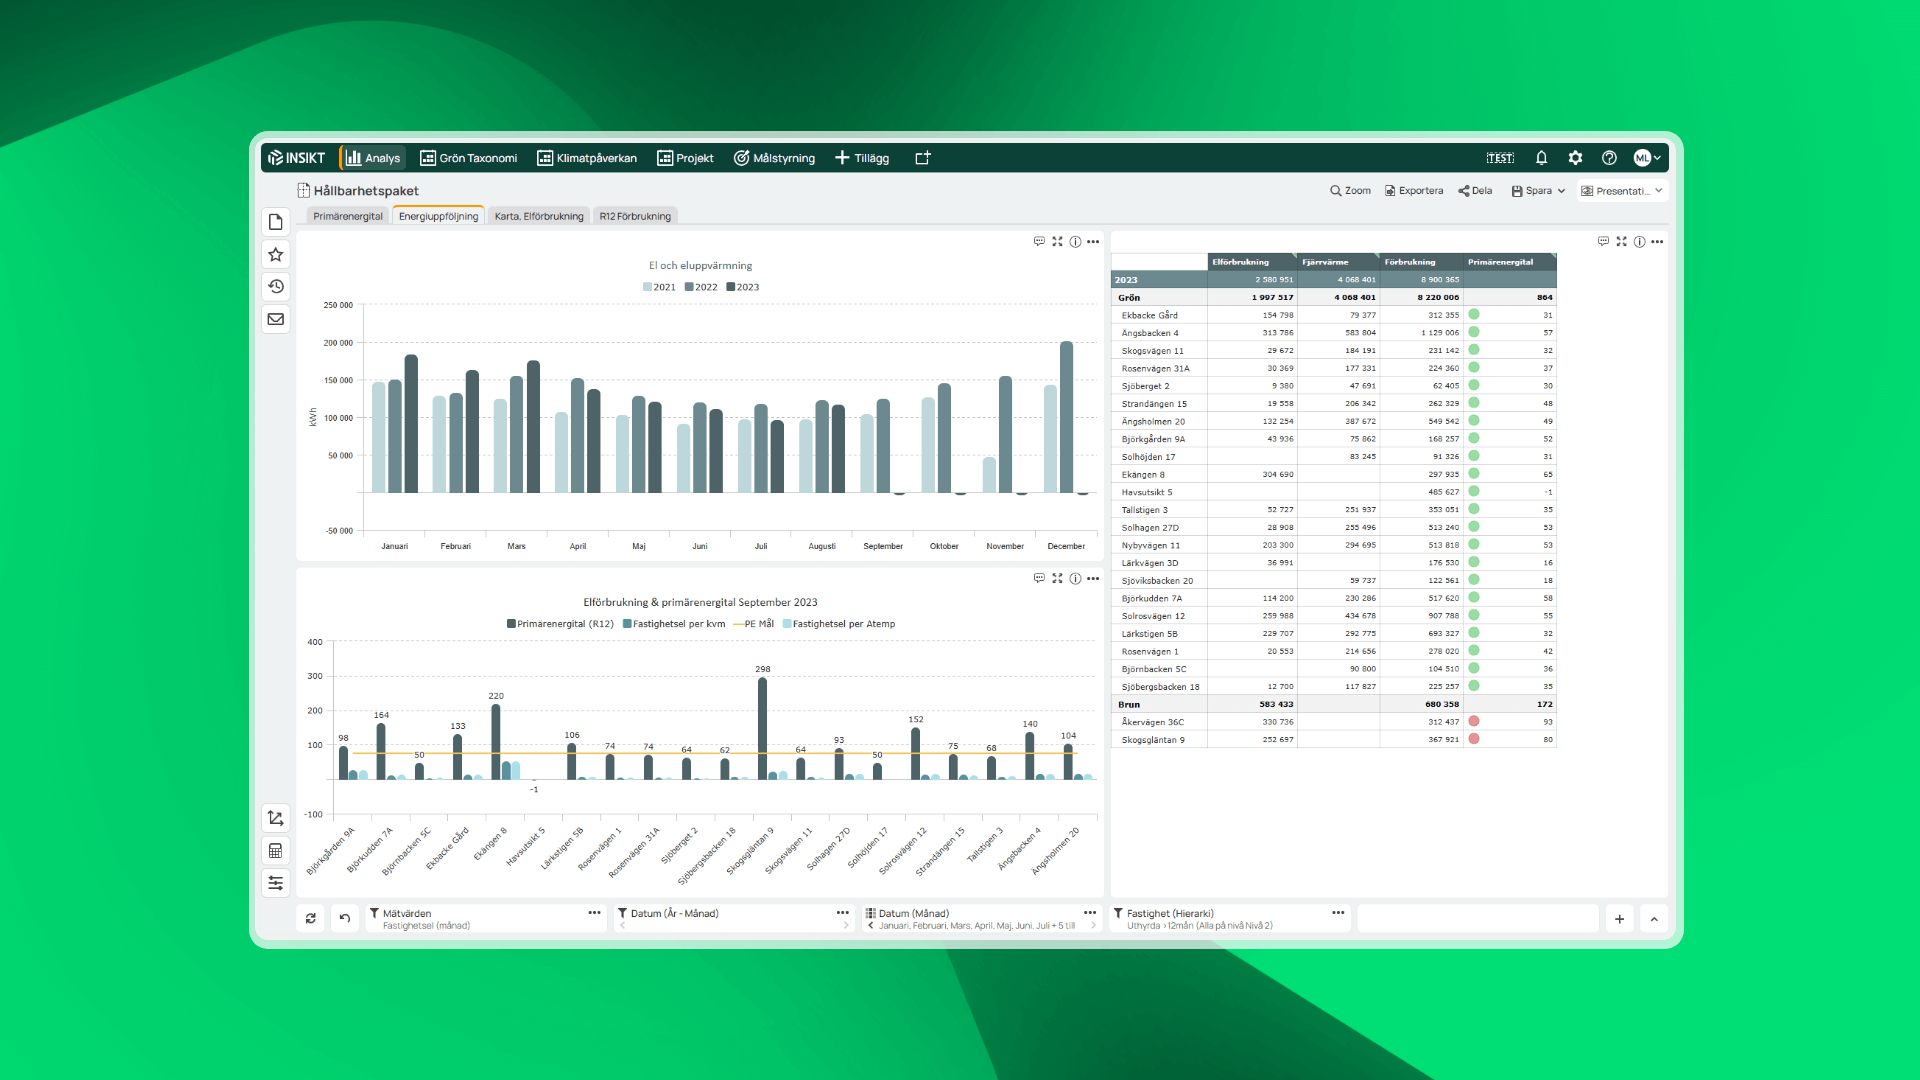The image size is (1920, 1080).
Task: Open more options on Elförbrukning & primärenergital chart
Action: tap(1093, 578)
